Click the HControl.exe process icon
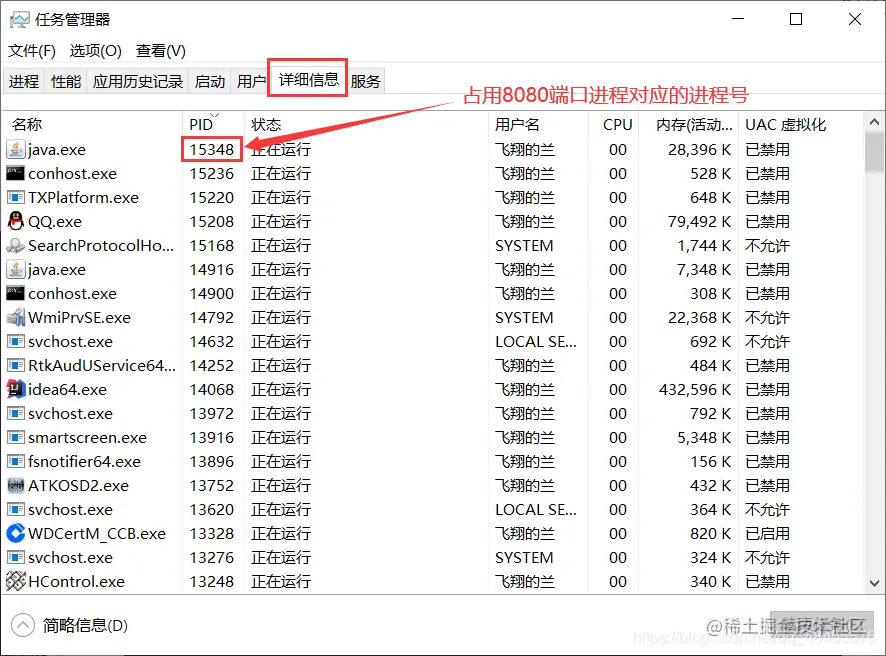886x656 pixels. point(16,581)
